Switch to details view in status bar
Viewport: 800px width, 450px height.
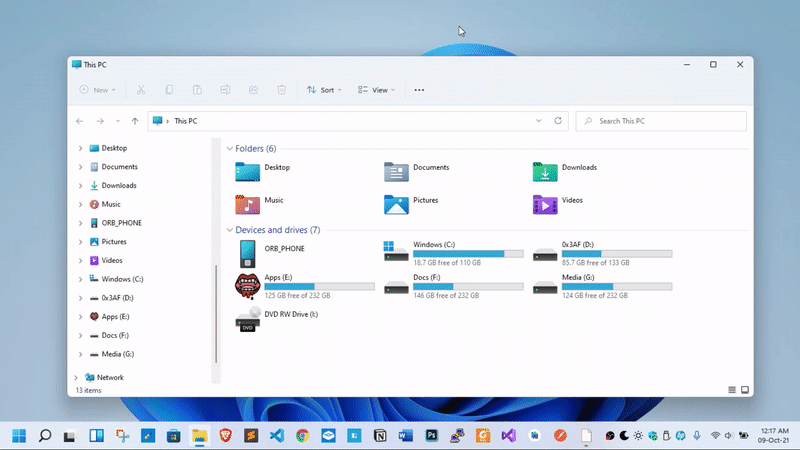pos(732,390)
